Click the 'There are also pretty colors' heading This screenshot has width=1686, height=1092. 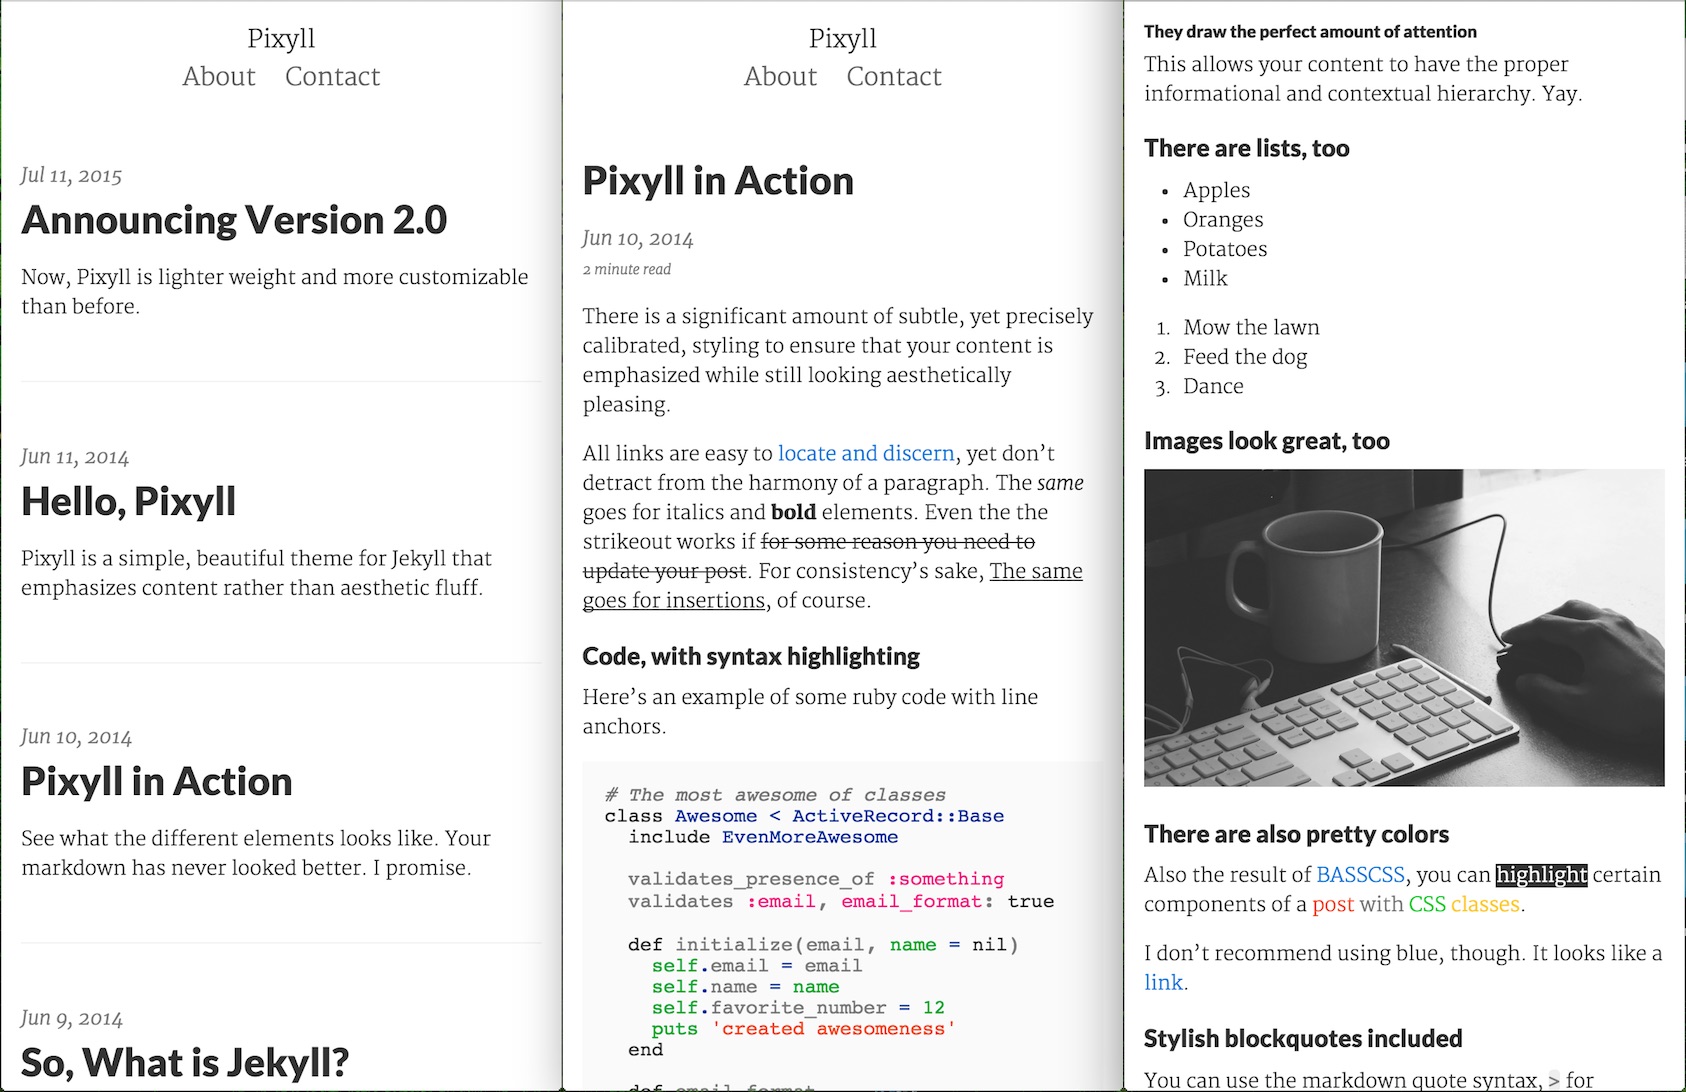pos(1297,834)
